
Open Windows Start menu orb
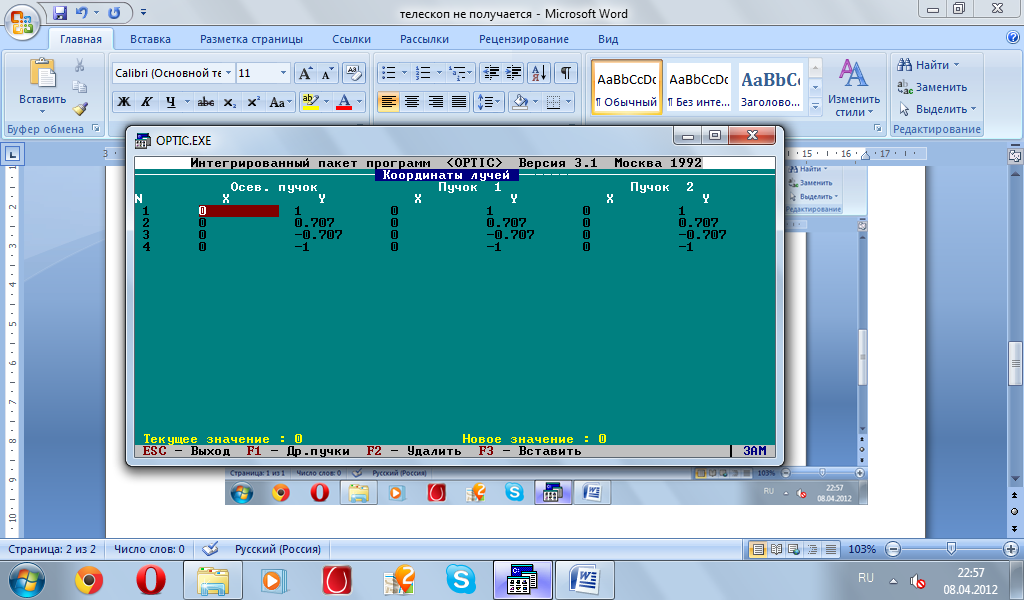click(x=27, y=580)
